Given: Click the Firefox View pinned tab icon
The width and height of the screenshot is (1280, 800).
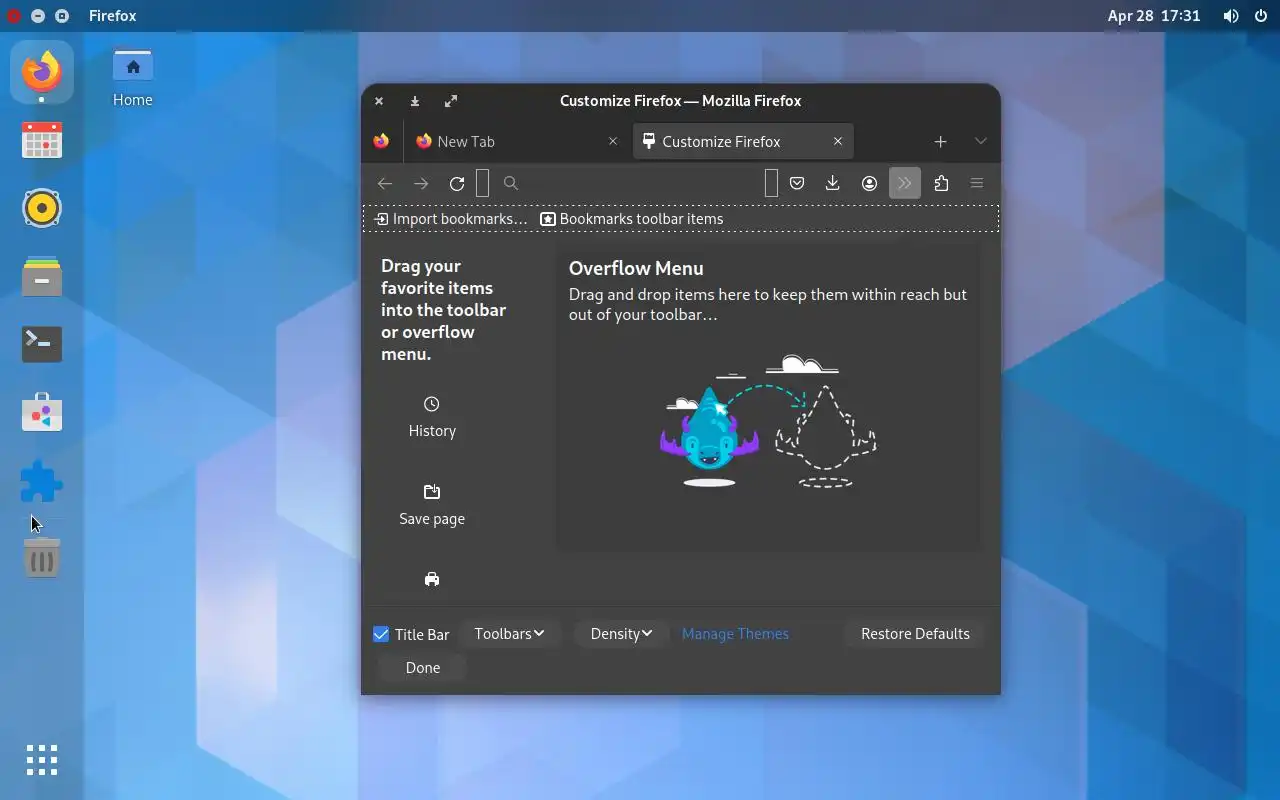Looking at the screenshot, I should click(381, 141).
